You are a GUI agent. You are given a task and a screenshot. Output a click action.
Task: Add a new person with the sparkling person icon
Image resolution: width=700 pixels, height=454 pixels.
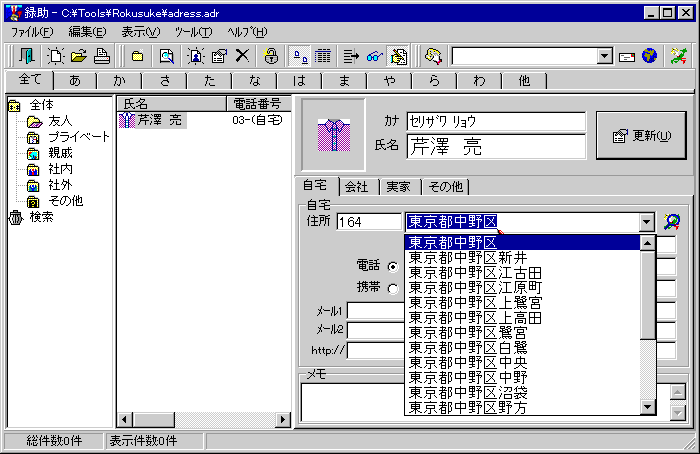196,56
